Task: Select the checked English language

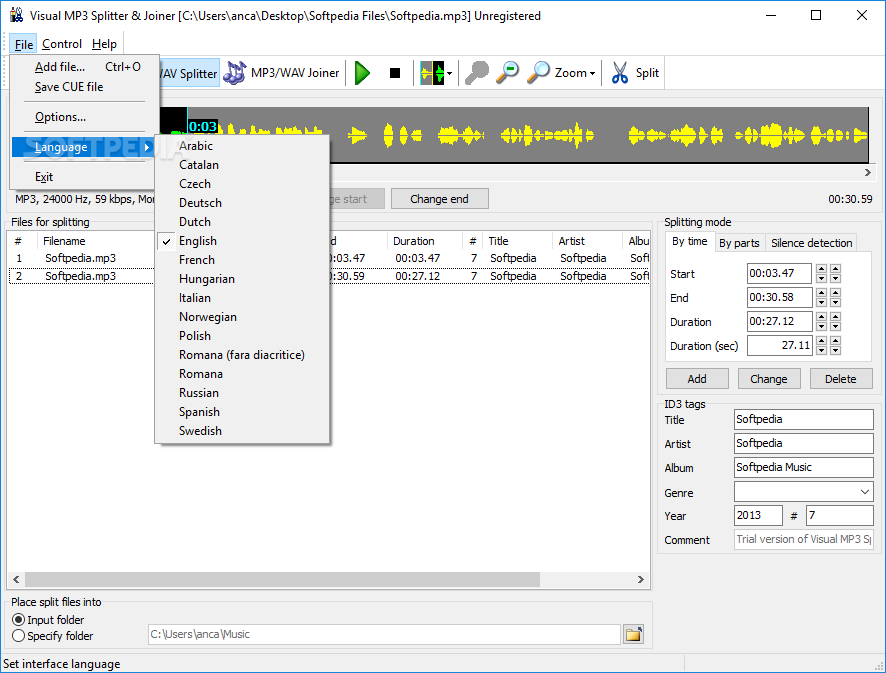Action: (242, 241)
